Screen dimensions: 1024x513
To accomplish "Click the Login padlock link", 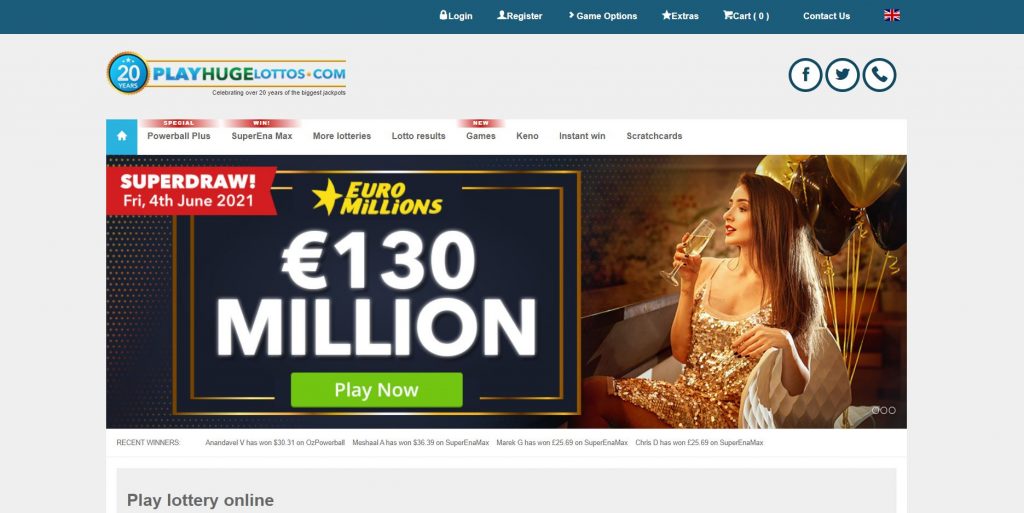I will click(x=456, y=16).
